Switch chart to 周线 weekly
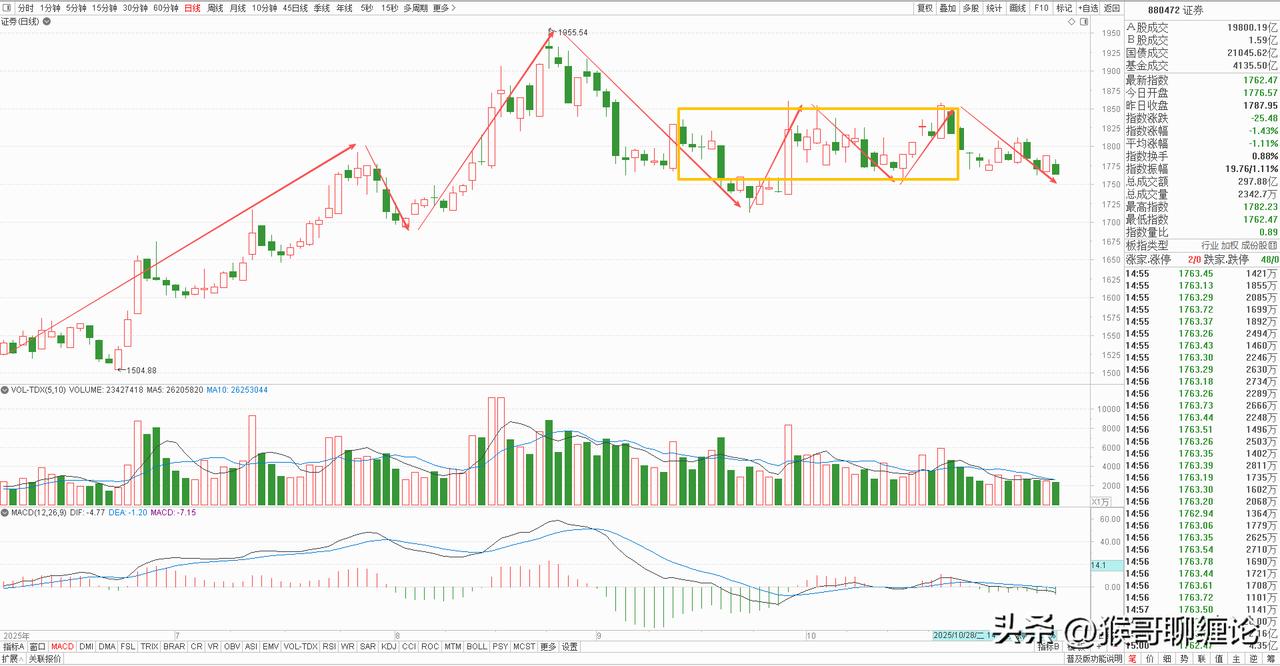Viewport: 1280px width, 666px height. [x=215, y=8]
